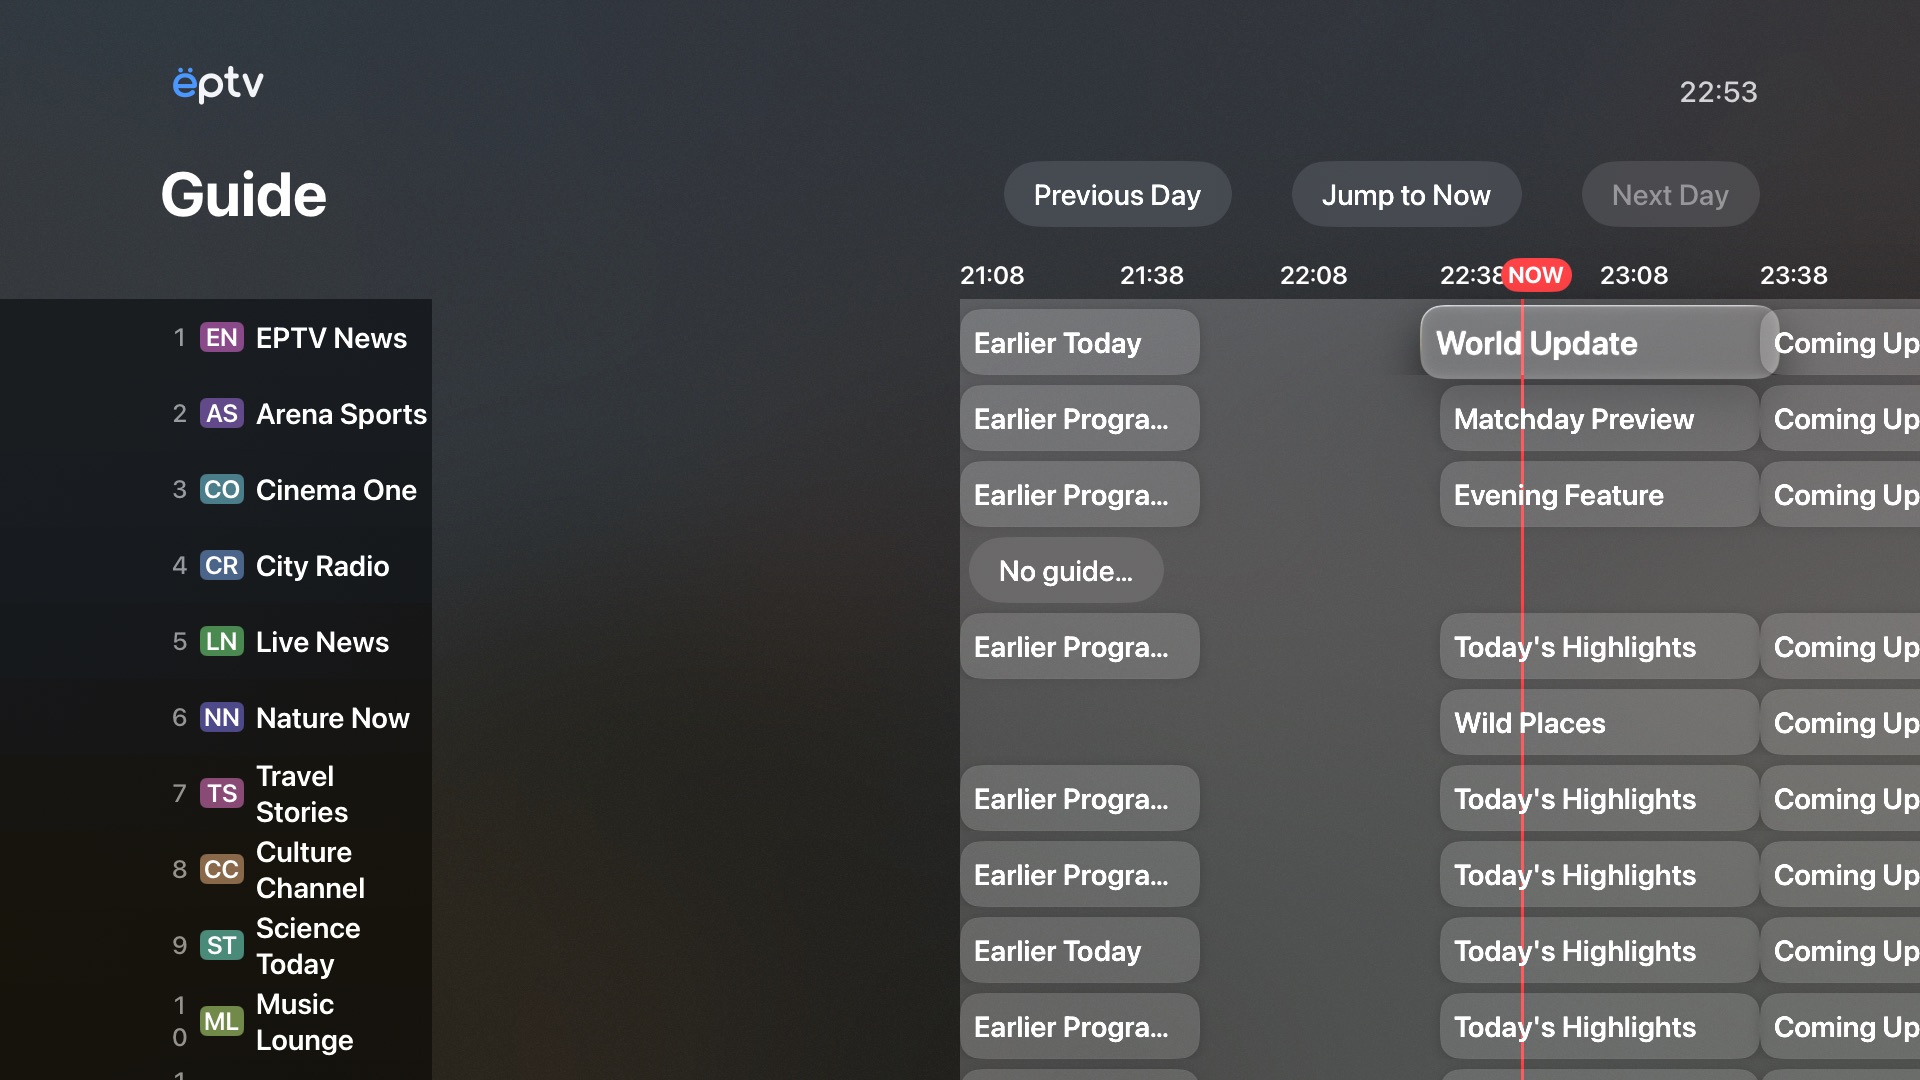Click No guide entry for City Radio
The height and width of the screenshot is (1080, 1920).
(1066, 571)
